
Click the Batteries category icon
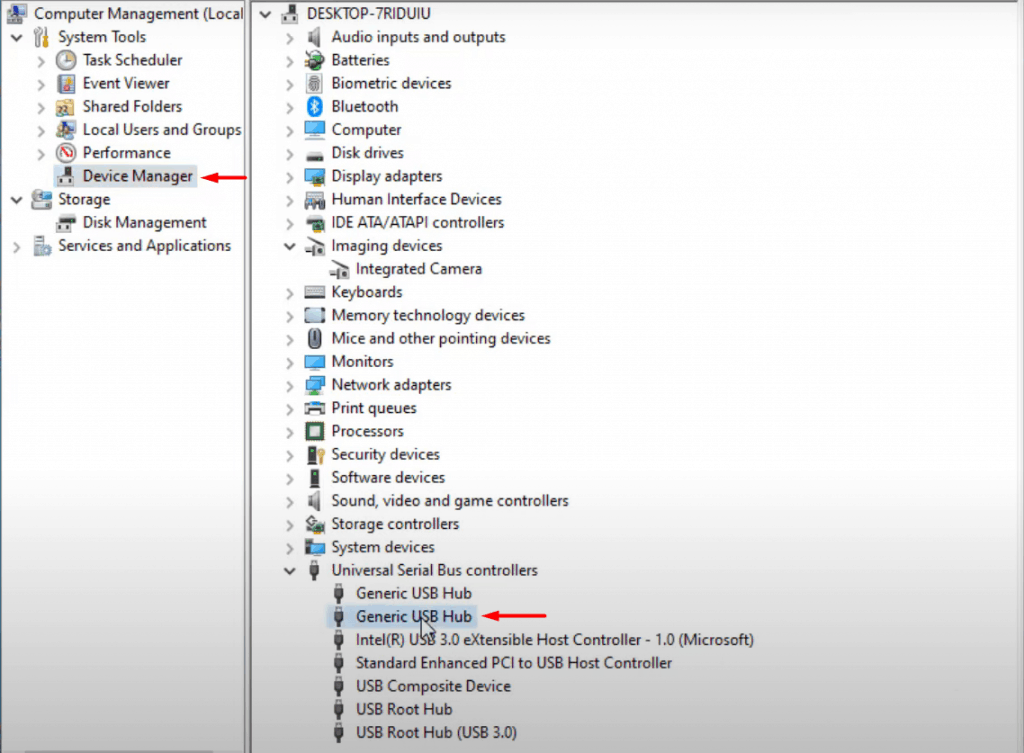pyautogui.click(x=314, y=61)
